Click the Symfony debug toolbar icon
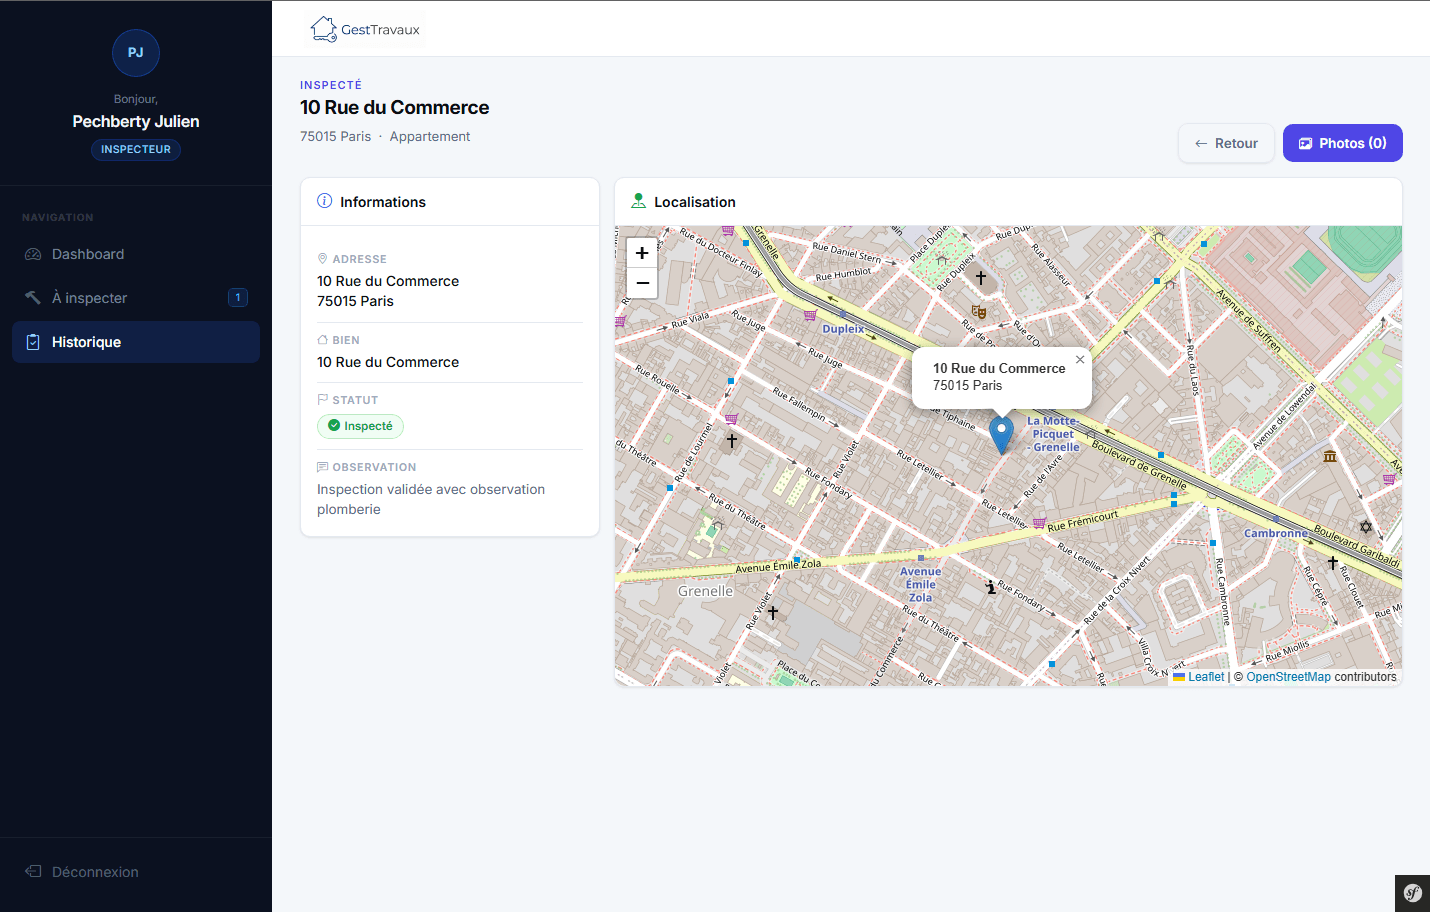This screenshot has height=912, width=1430. (x=1412, y=893)
